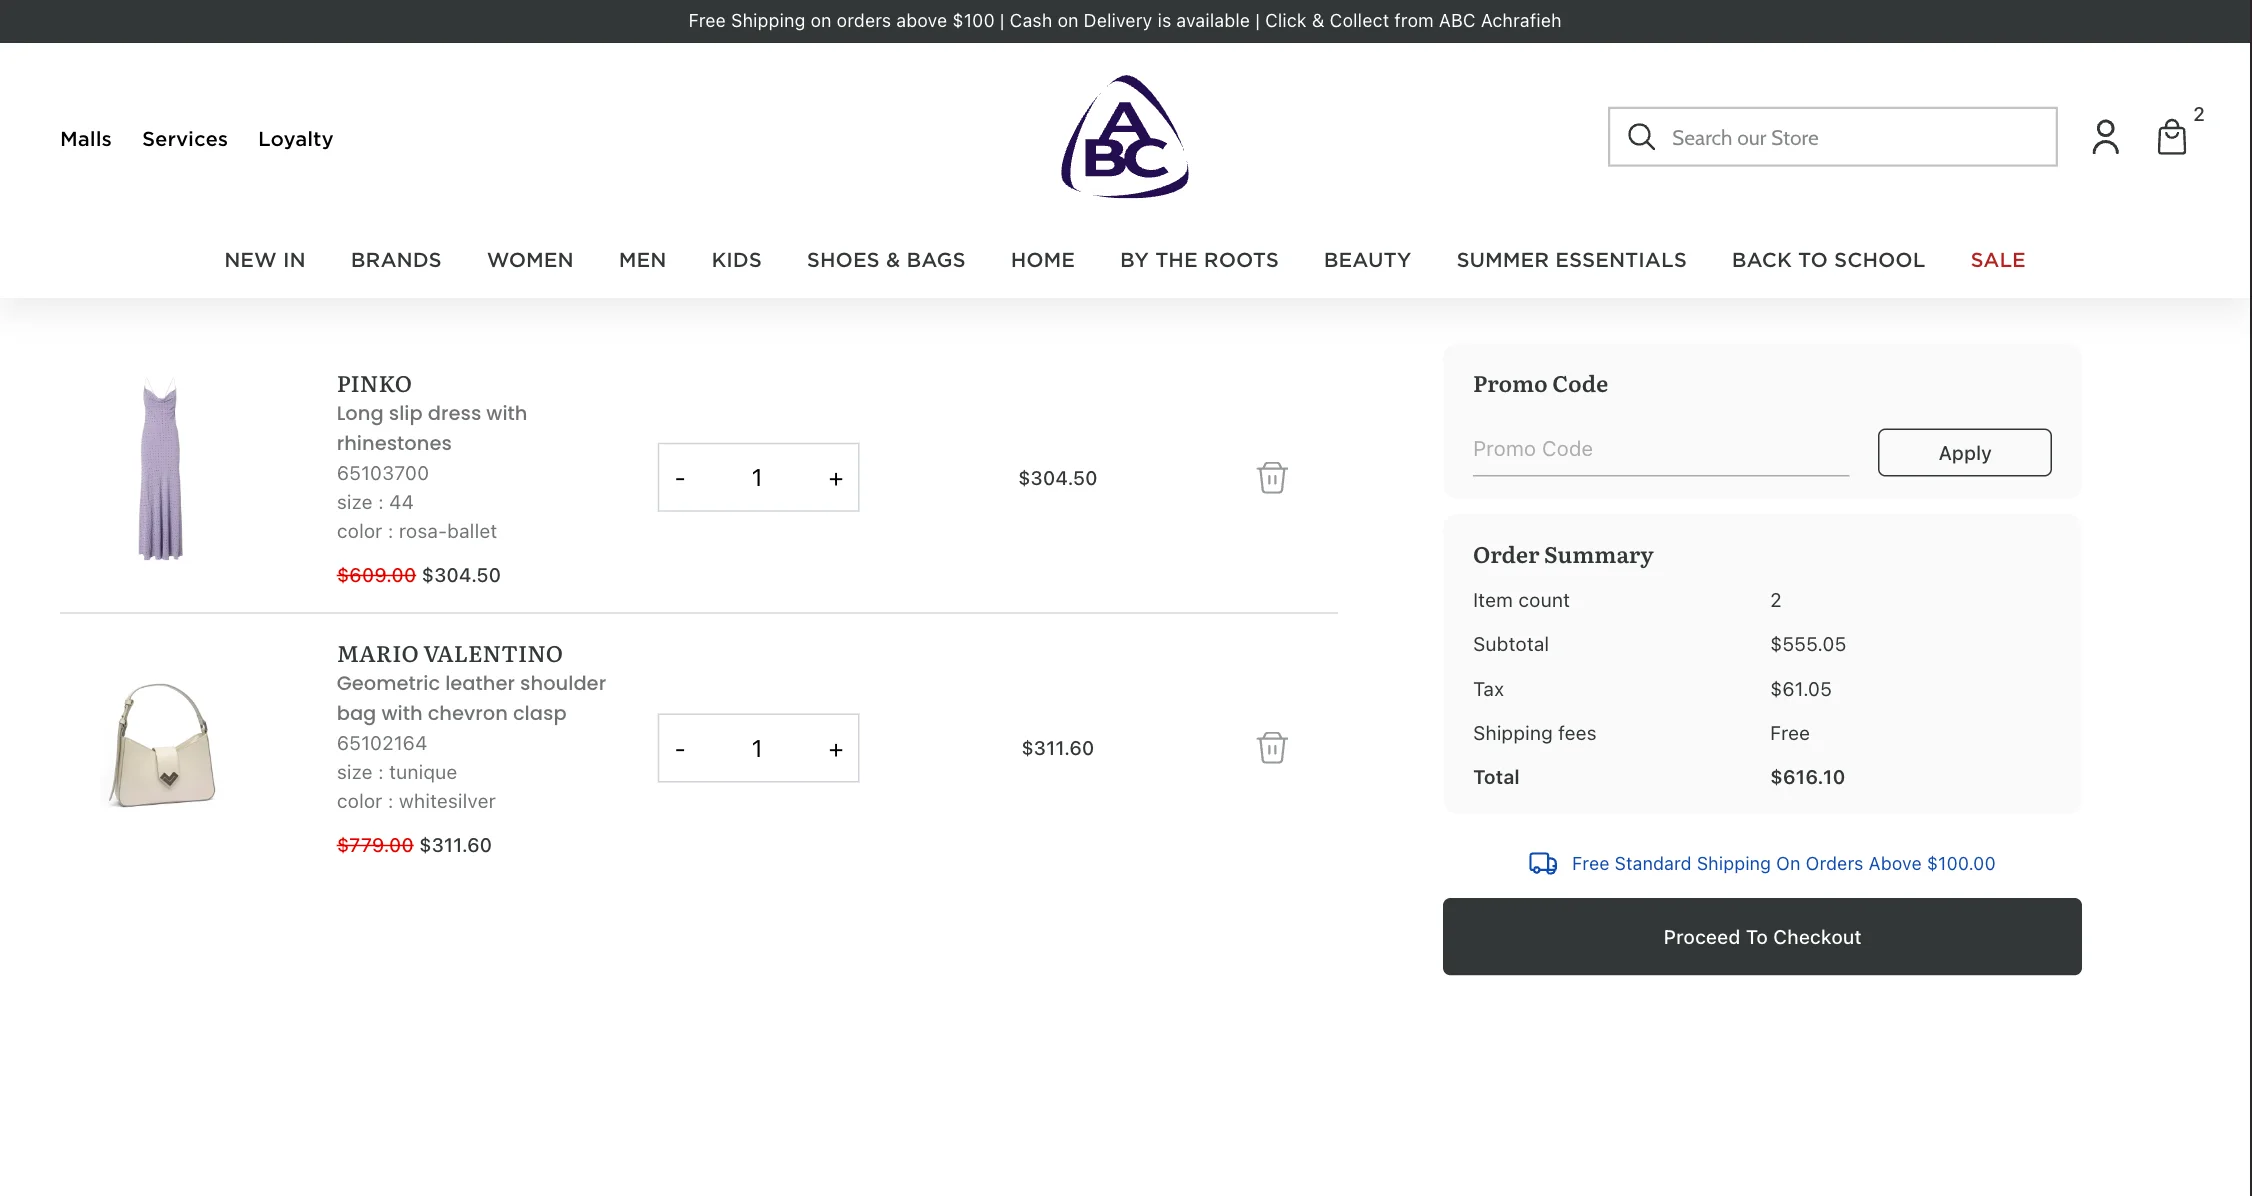Click product code 65103700
Image resolution: width=2252 pixels, height=1196 pixels.
tap(383, 473)
